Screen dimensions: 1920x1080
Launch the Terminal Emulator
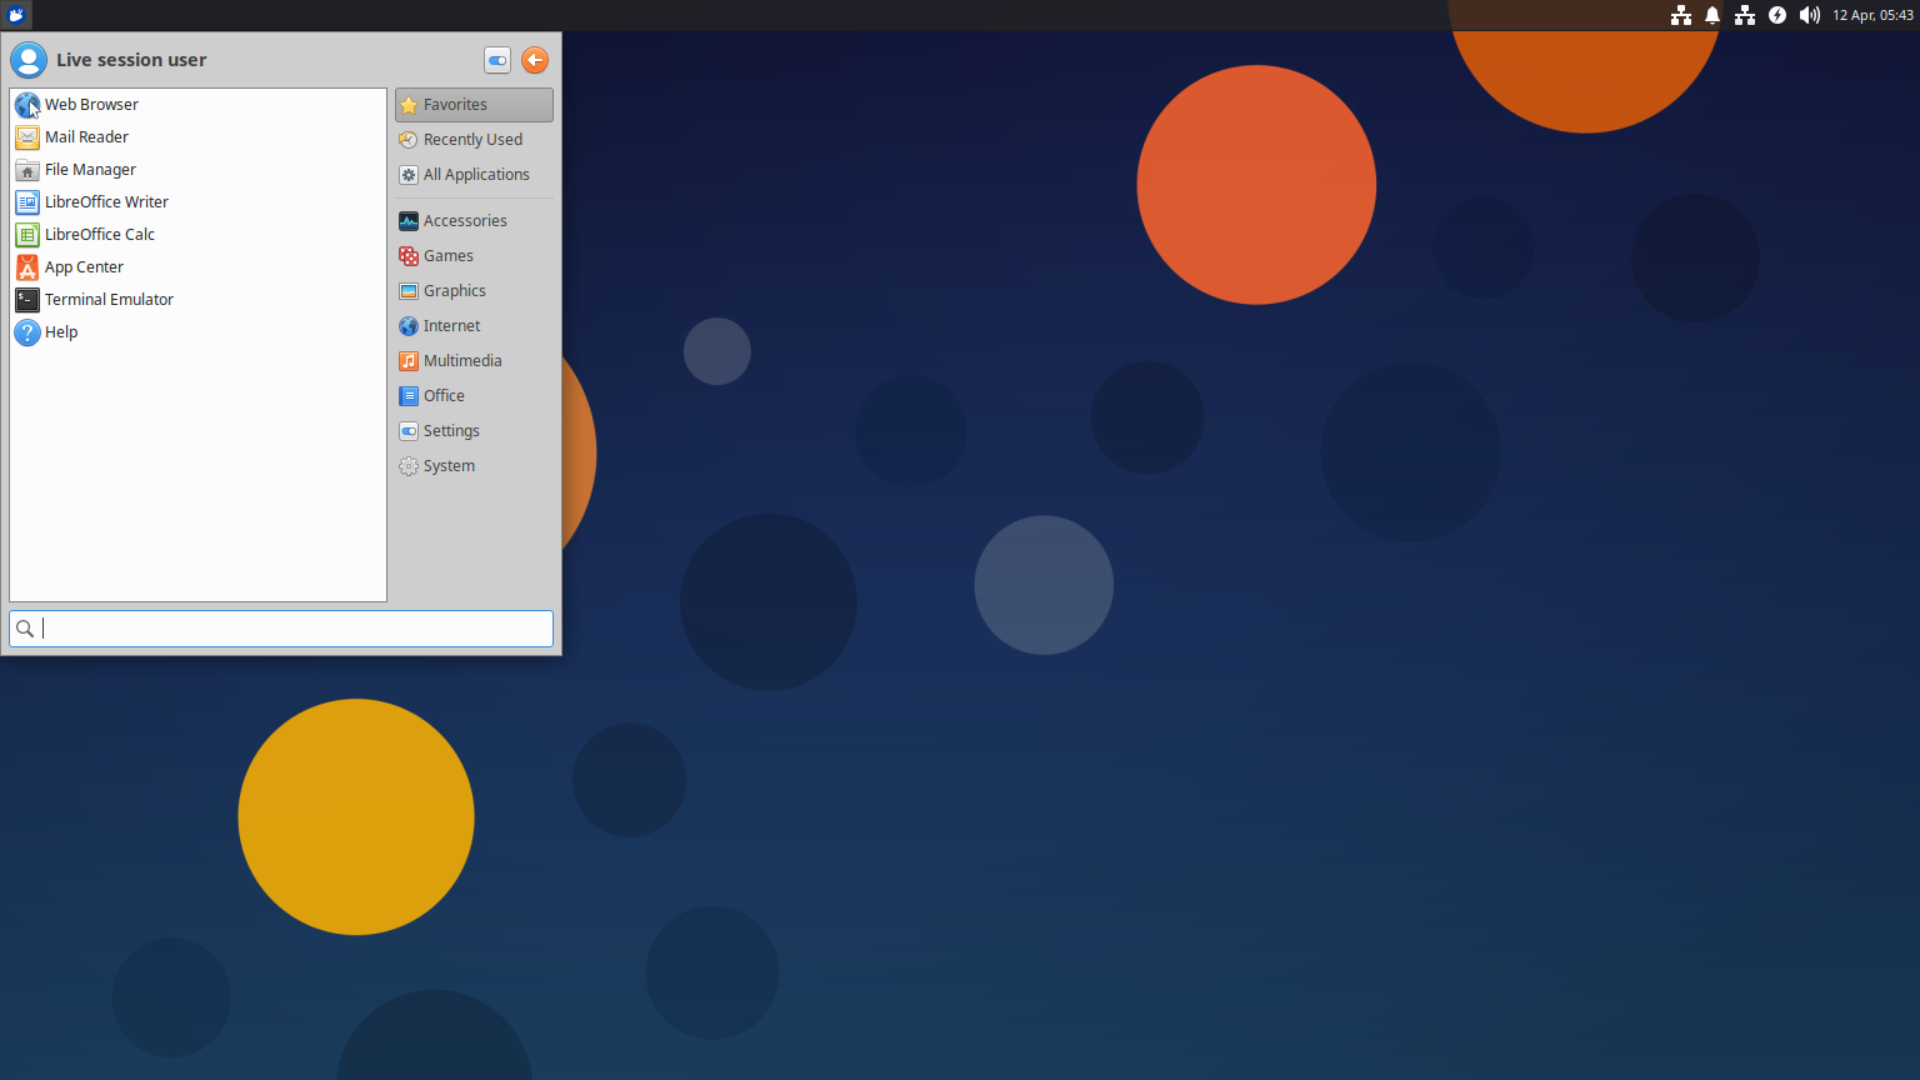pyautogui.click(x=109, y=299)
